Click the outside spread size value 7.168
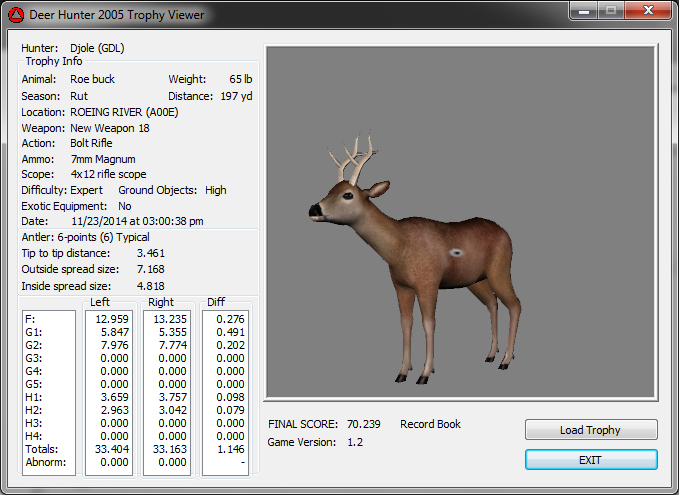Viewport: 679px width, 495px height. (x=150, y=269)
